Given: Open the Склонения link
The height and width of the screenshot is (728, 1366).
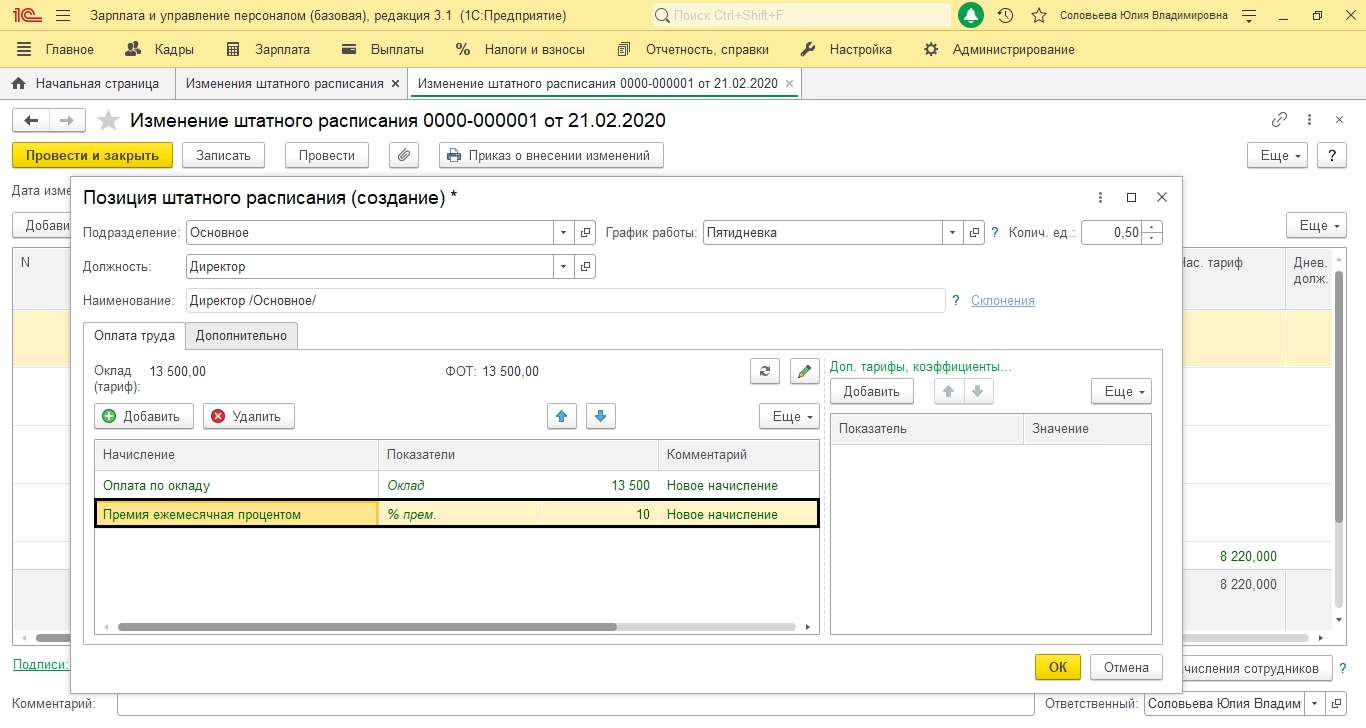Looking at the screenshot, I should point(1002,301).
